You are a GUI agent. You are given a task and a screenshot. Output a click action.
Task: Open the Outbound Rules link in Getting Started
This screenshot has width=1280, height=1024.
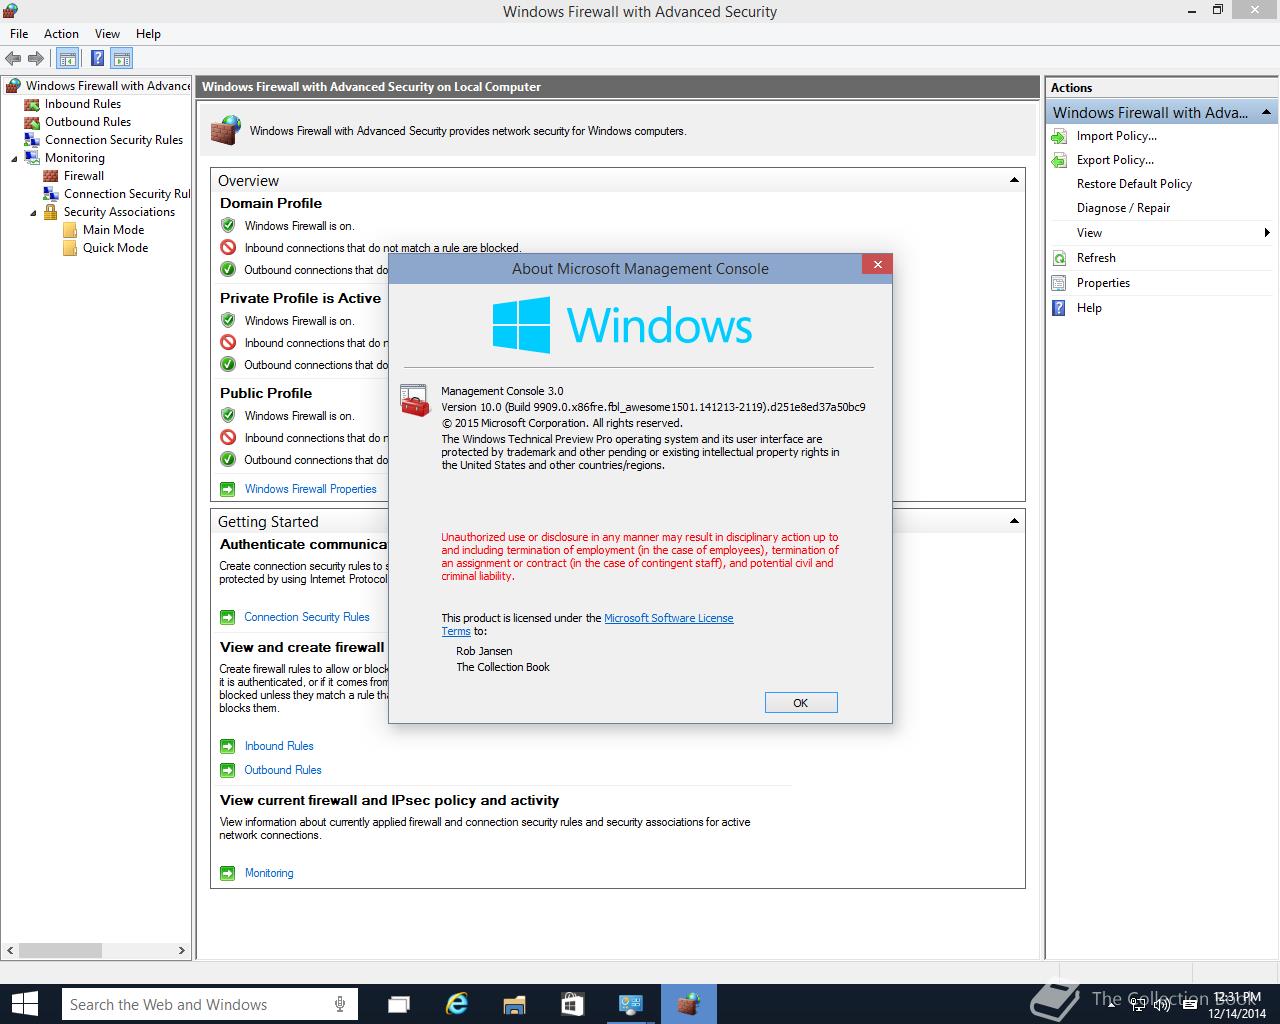coord(283,770)
